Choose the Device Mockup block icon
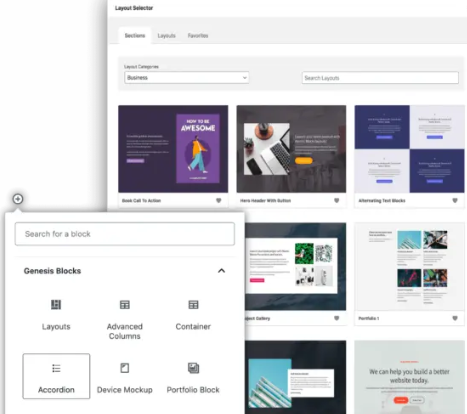Screen dimensions: 467x414 (125, 368)
